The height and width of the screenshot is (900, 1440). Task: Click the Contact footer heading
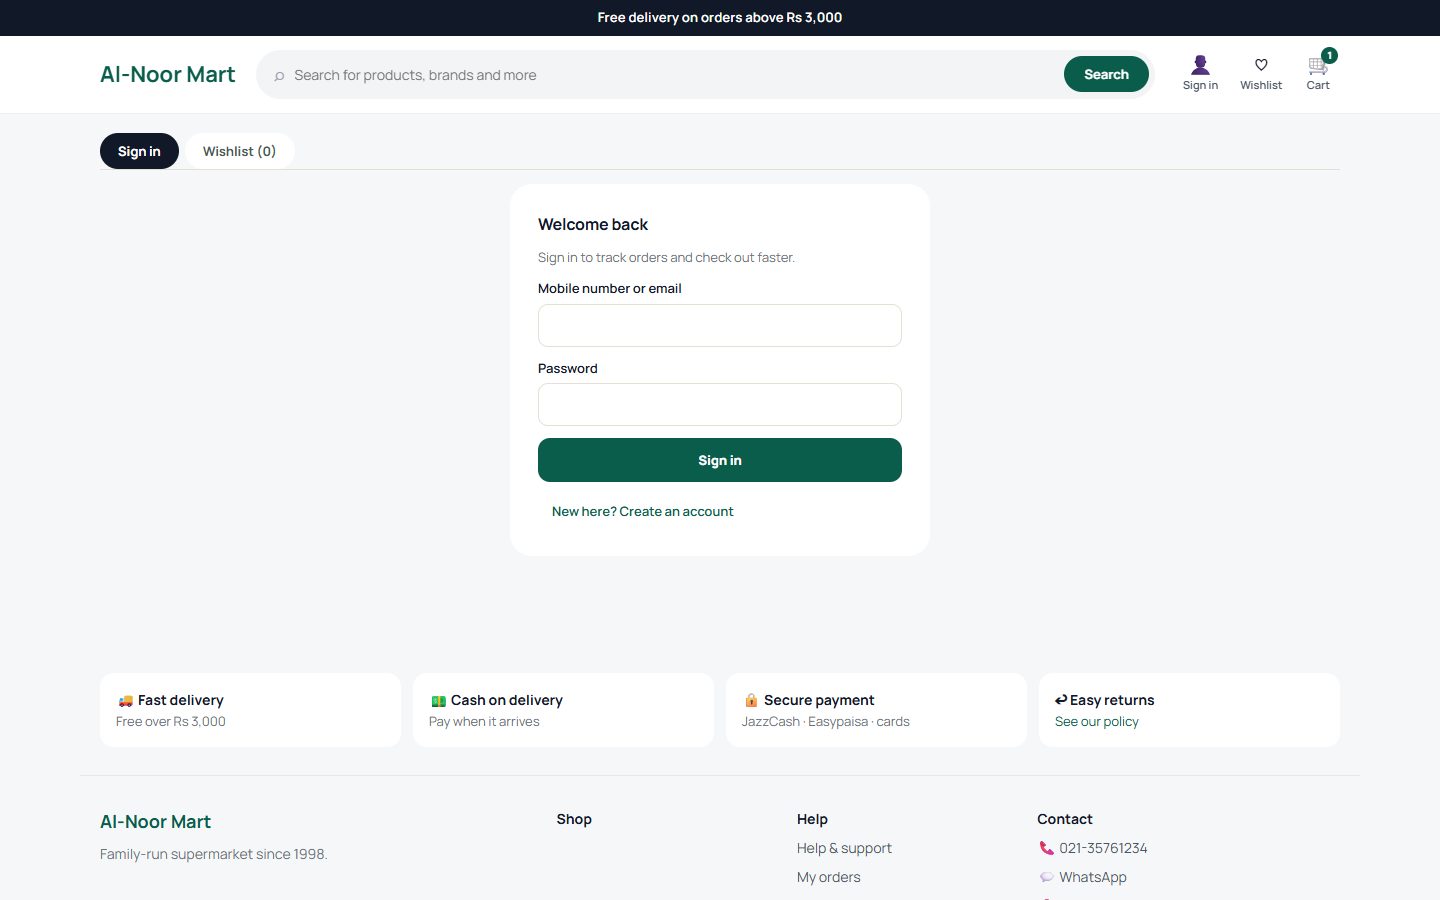pos(1064,819)
